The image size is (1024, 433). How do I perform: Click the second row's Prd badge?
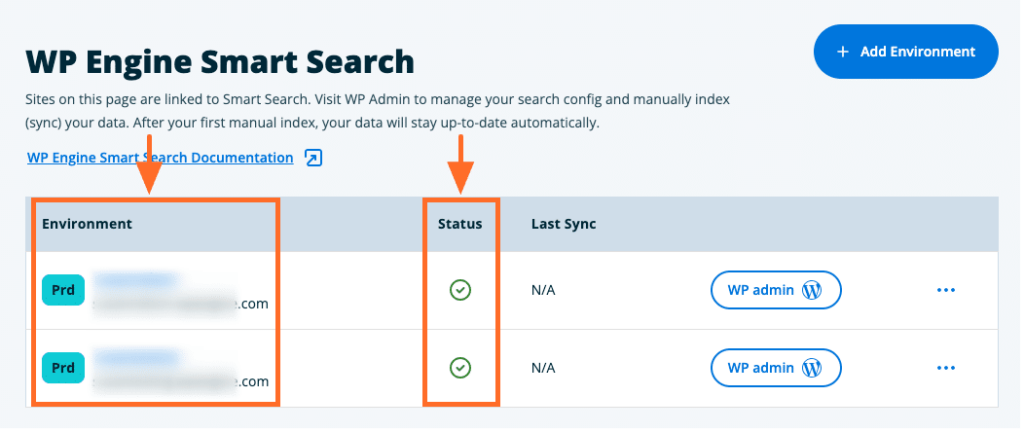[63, 368]
